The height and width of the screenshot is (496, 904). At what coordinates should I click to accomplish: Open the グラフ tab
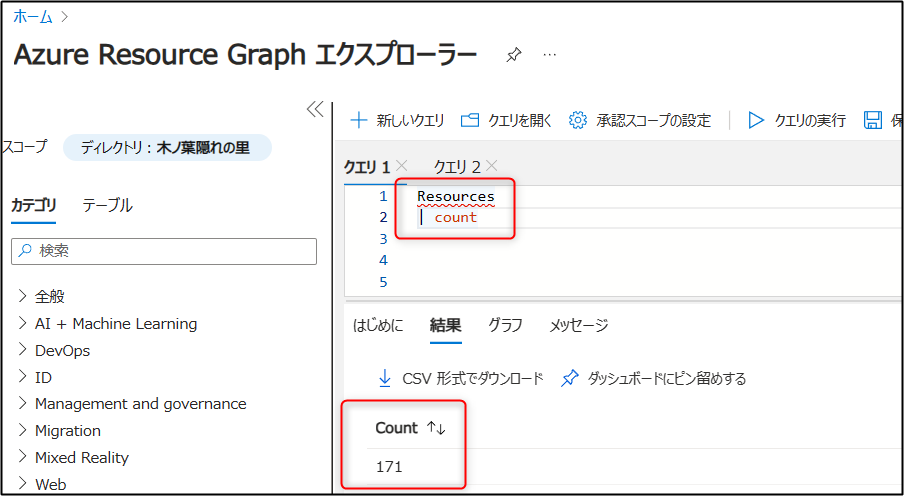click(505, 325)
